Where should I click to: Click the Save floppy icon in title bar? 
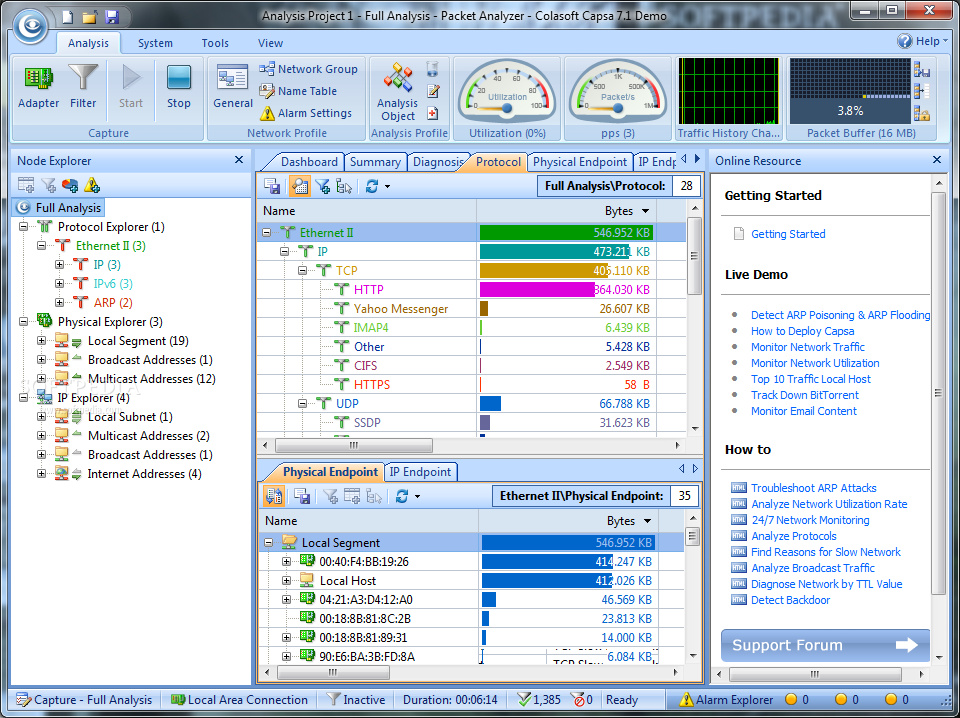tap(111, 17)
